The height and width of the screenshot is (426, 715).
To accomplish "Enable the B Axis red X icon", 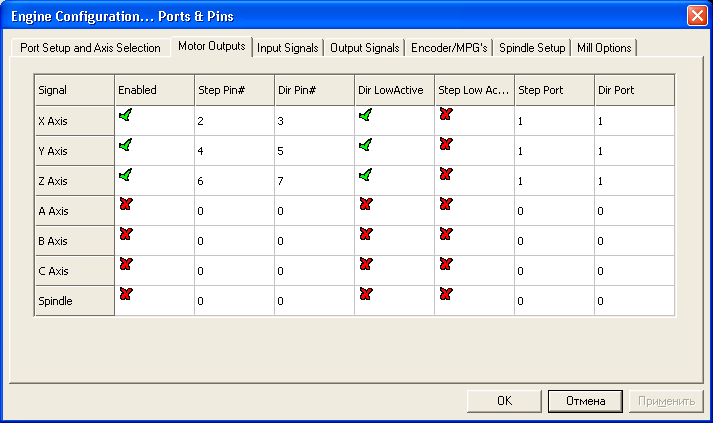I will (x=125, y=235).
